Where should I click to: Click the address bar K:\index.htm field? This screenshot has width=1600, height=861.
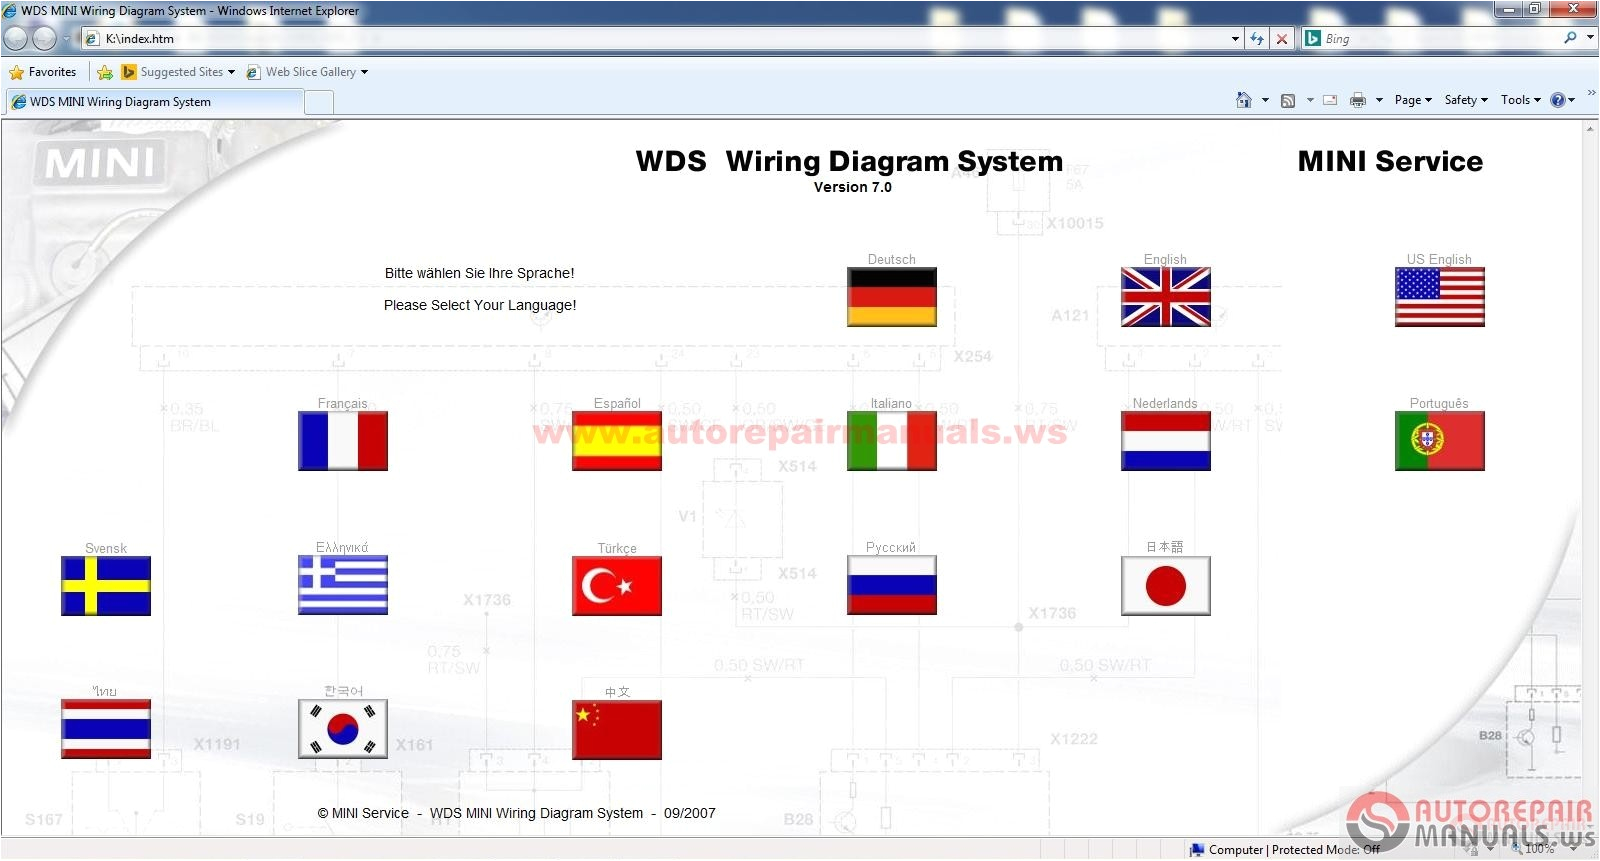click(x=660, y=39)
